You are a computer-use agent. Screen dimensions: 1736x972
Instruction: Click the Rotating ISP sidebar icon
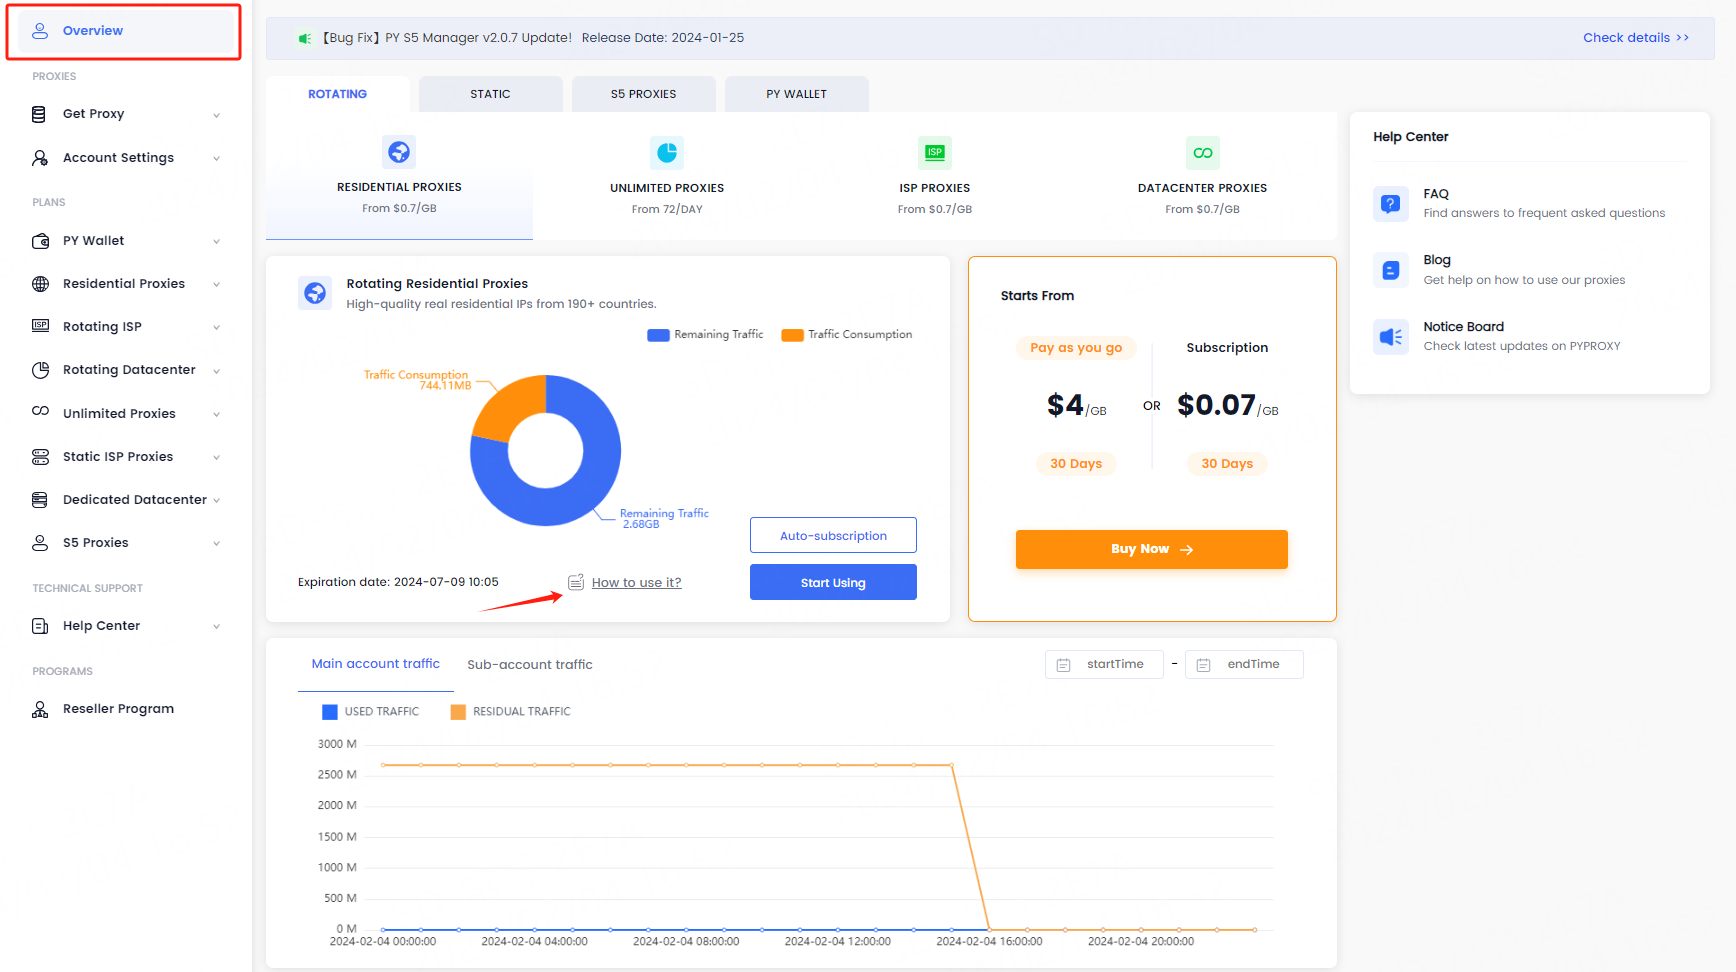coord(40,326)
